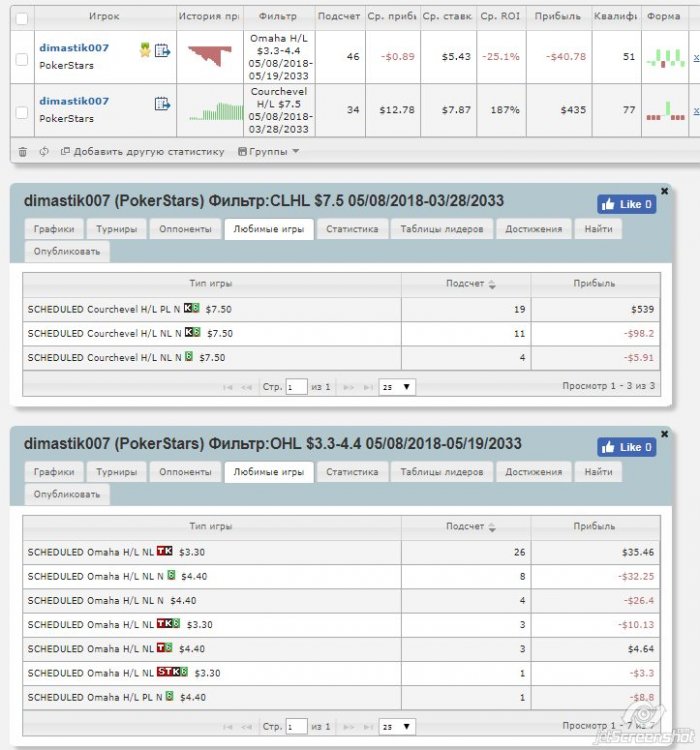Open Оппоненты tab in the CLHL panel
Screen dimensions: 700x750
pos(185,229)
